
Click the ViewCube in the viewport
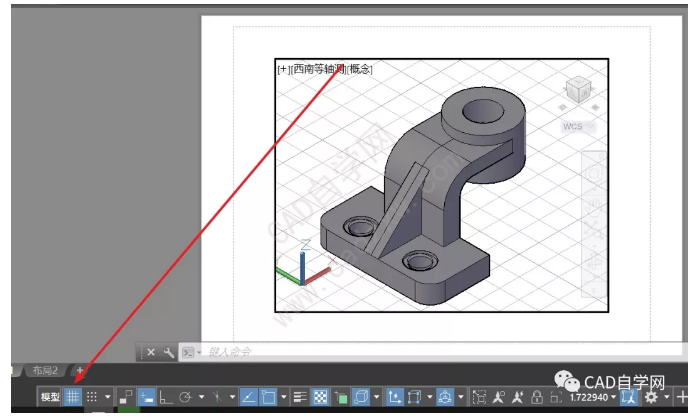tap(577, 90)
